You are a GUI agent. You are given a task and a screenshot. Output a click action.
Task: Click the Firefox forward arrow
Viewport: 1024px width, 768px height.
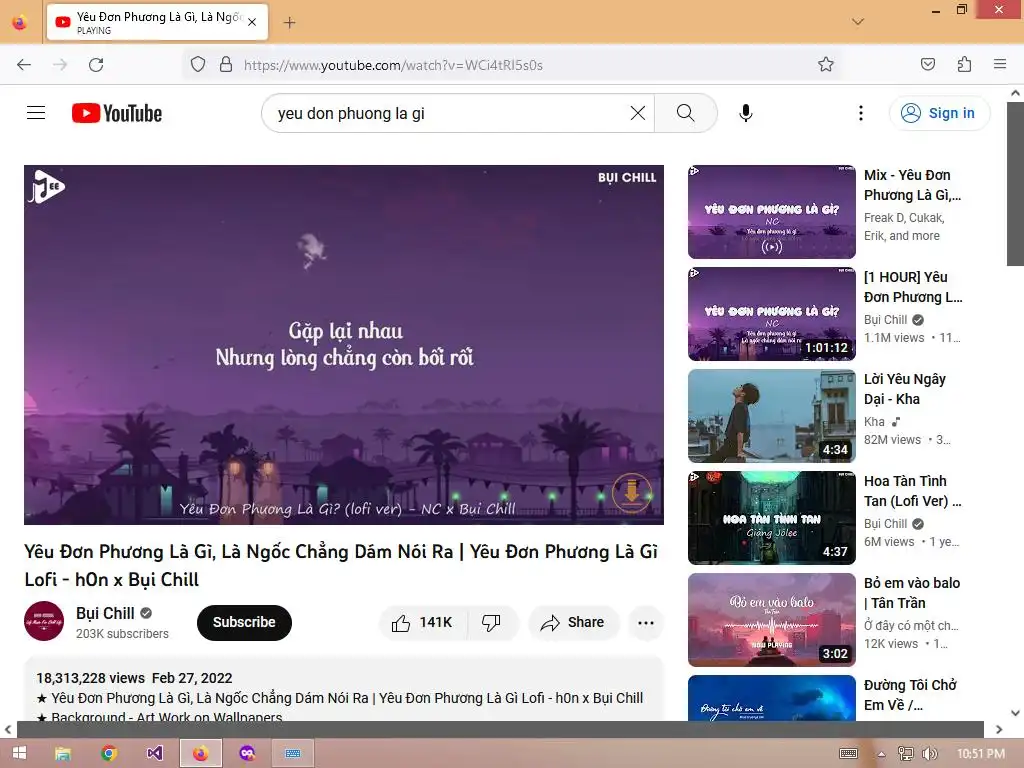pyautogui.click(x=60, y=65)
